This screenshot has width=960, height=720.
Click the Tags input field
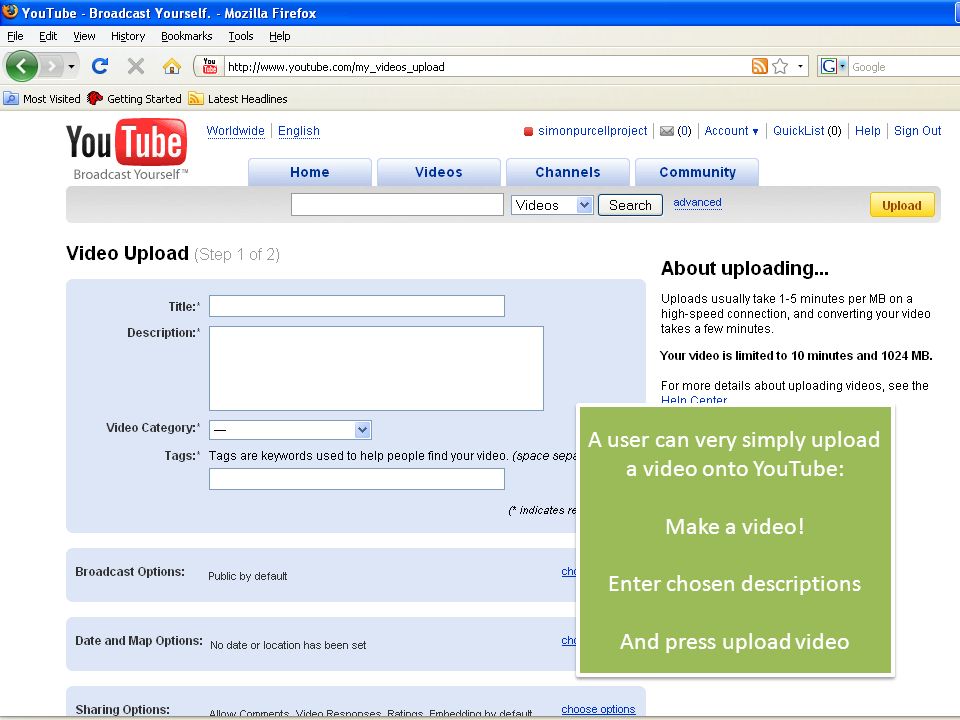(357, 479)
